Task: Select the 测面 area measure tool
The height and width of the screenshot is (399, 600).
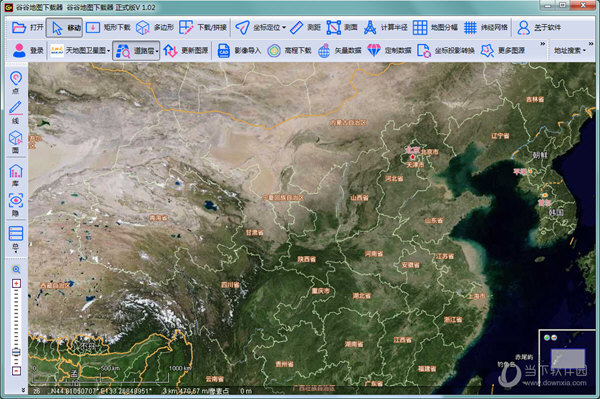Action: (x=341, y=28)
